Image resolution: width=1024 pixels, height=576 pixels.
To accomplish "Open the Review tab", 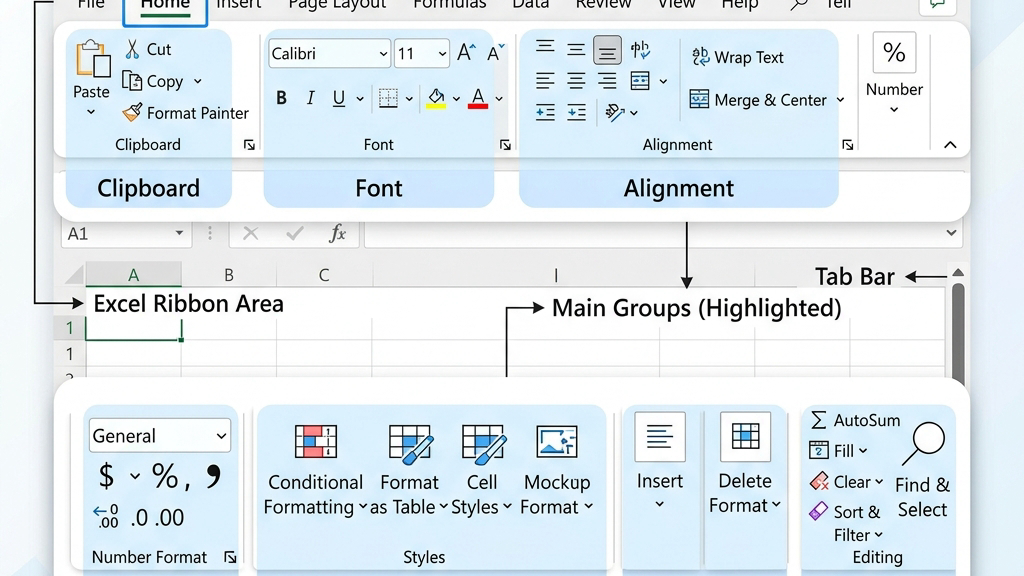I will coord(603,5).
